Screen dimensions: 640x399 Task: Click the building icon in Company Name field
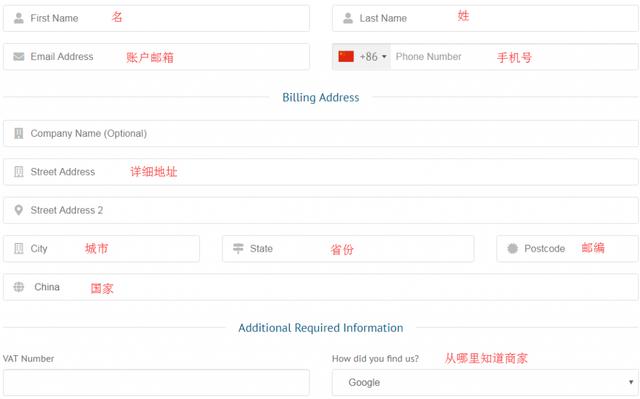coord(19,133)
